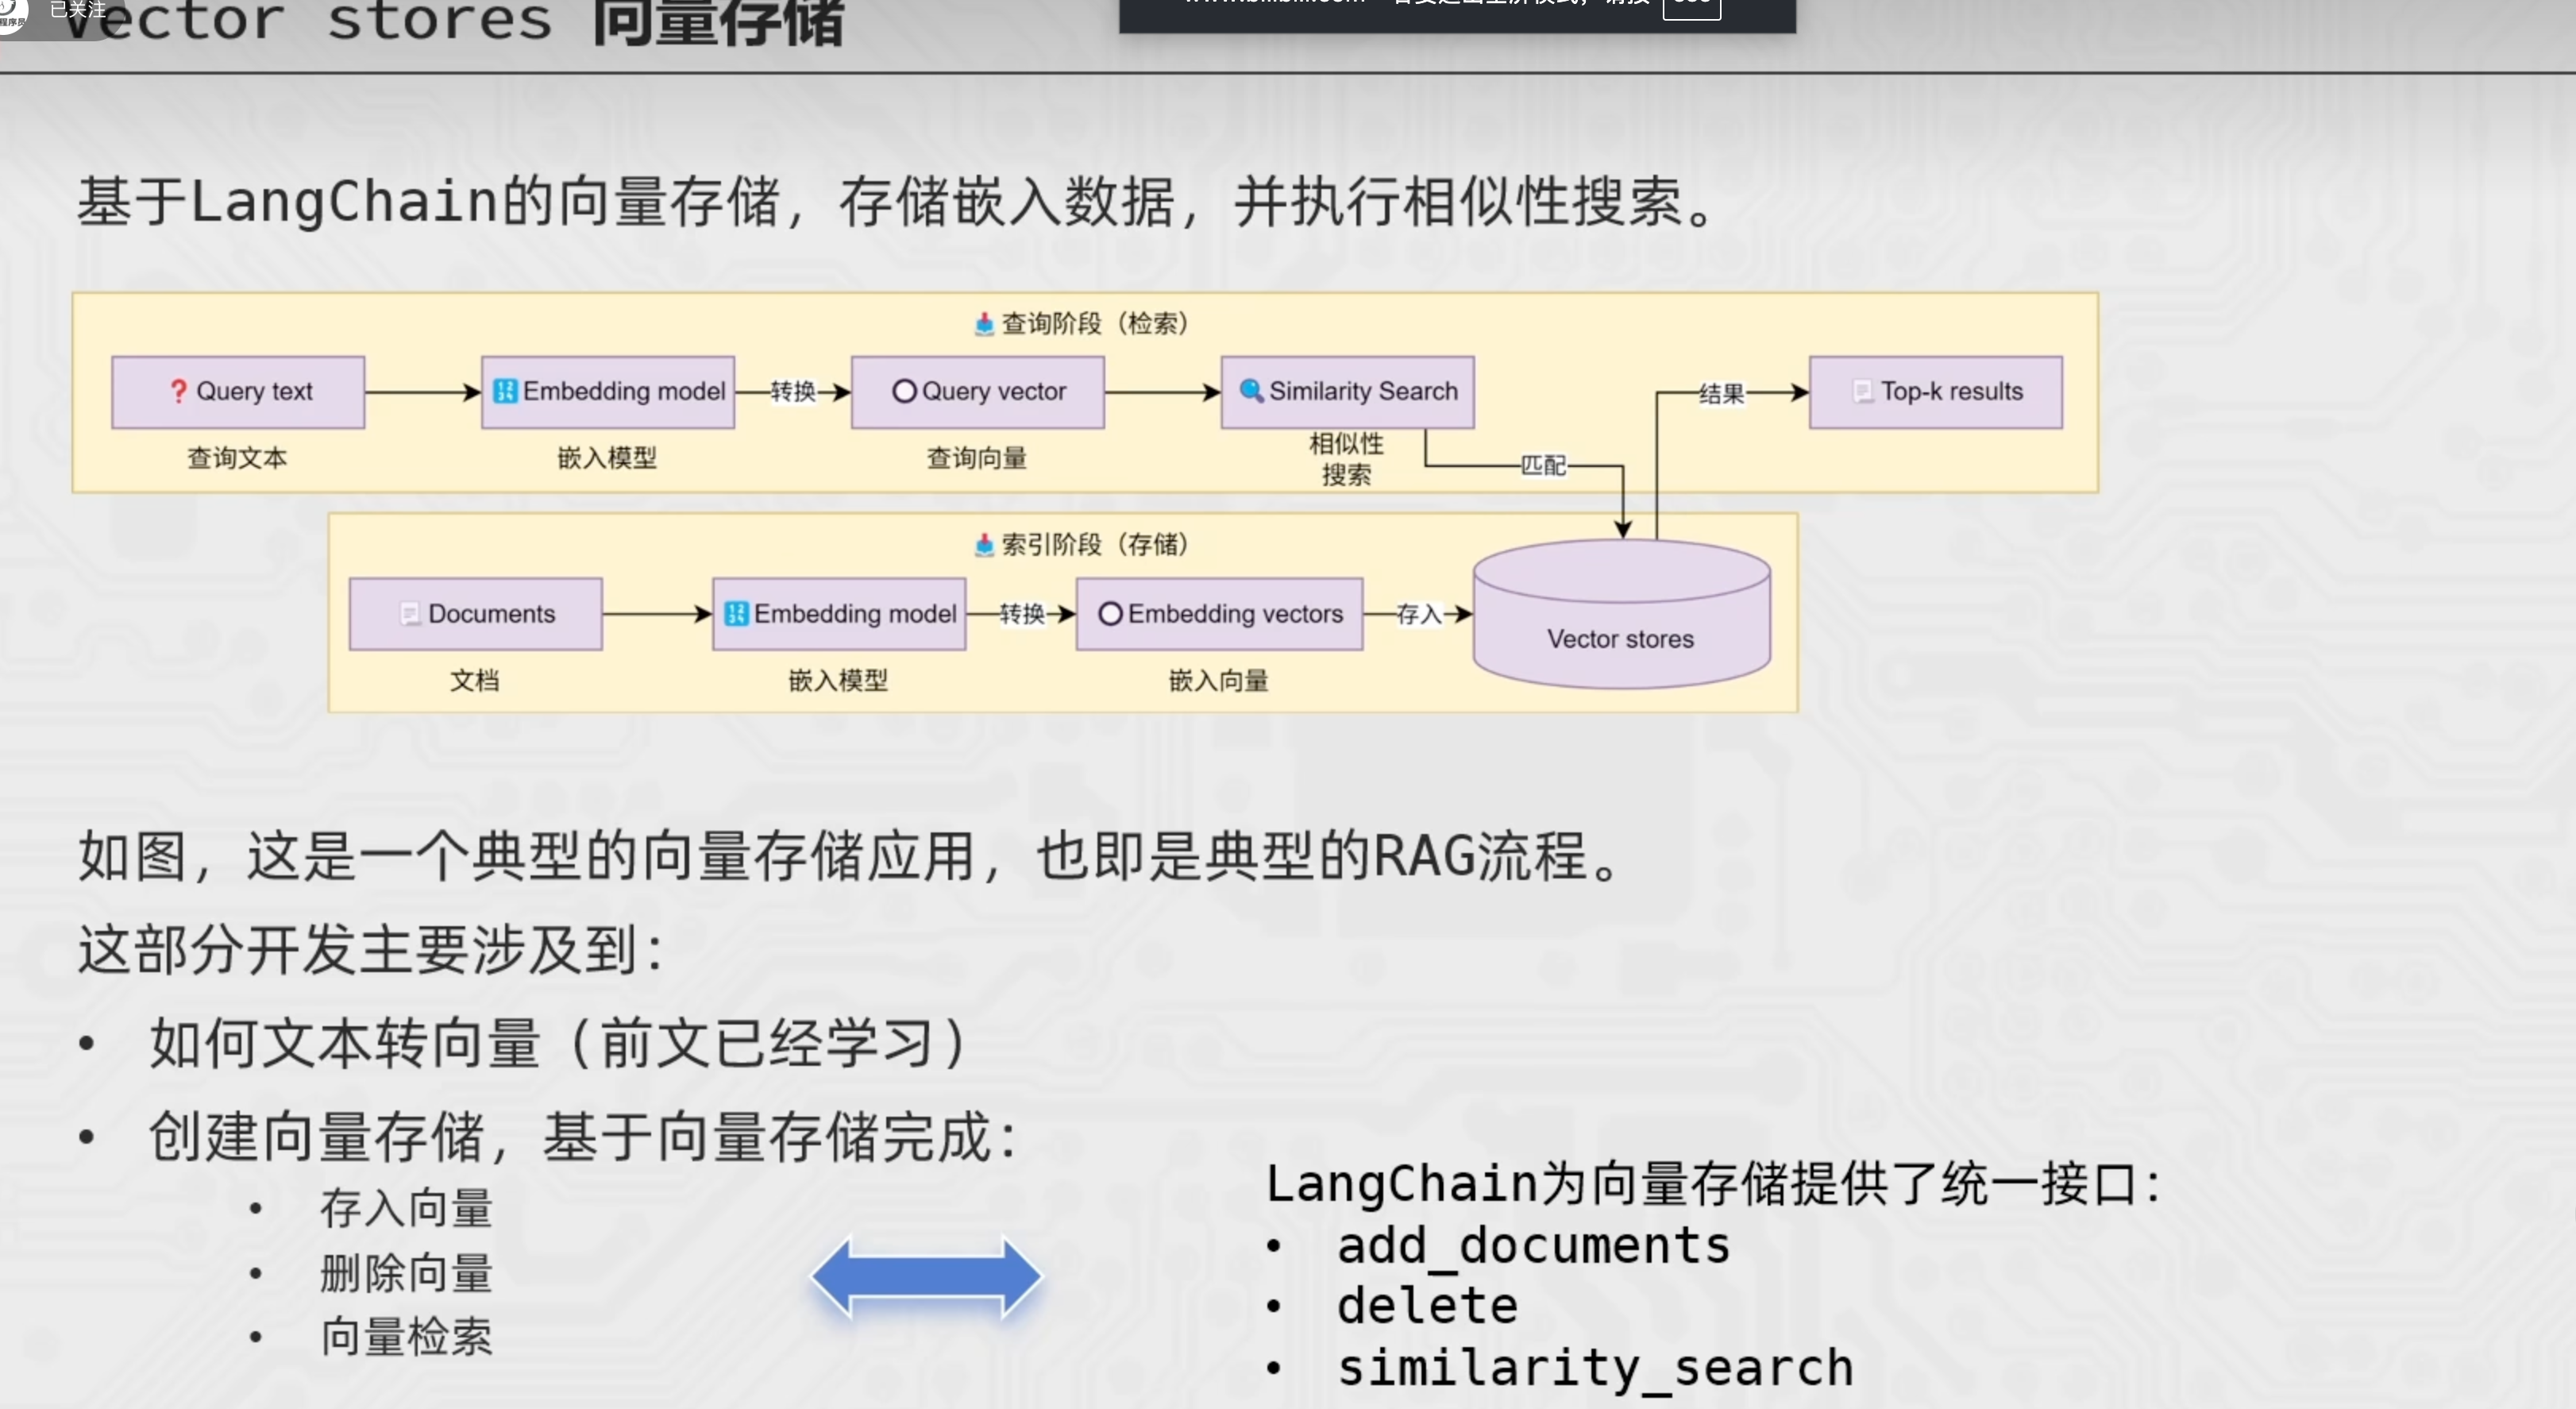Image resolution: width=2576 pixels, height=1409 pixels.
Task: Click the 文档 label under Documents
Action: [x=474, y=680]
